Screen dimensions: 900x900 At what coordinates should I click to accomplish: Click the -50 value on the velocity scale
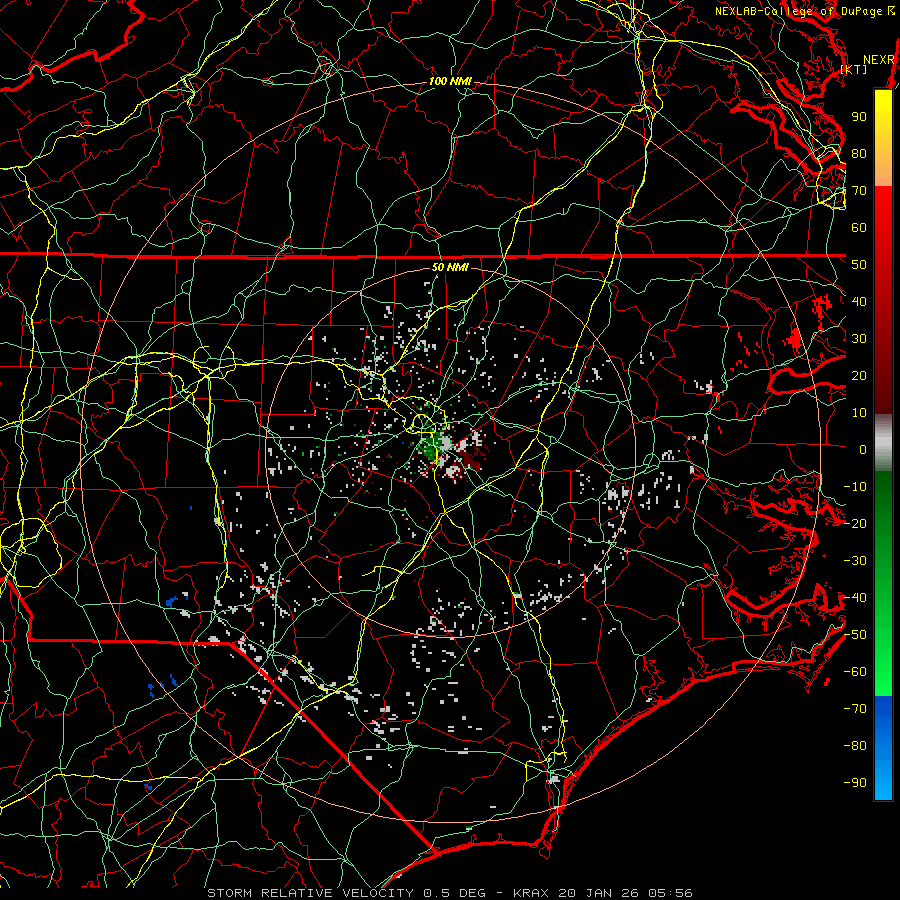pos(855,635)
